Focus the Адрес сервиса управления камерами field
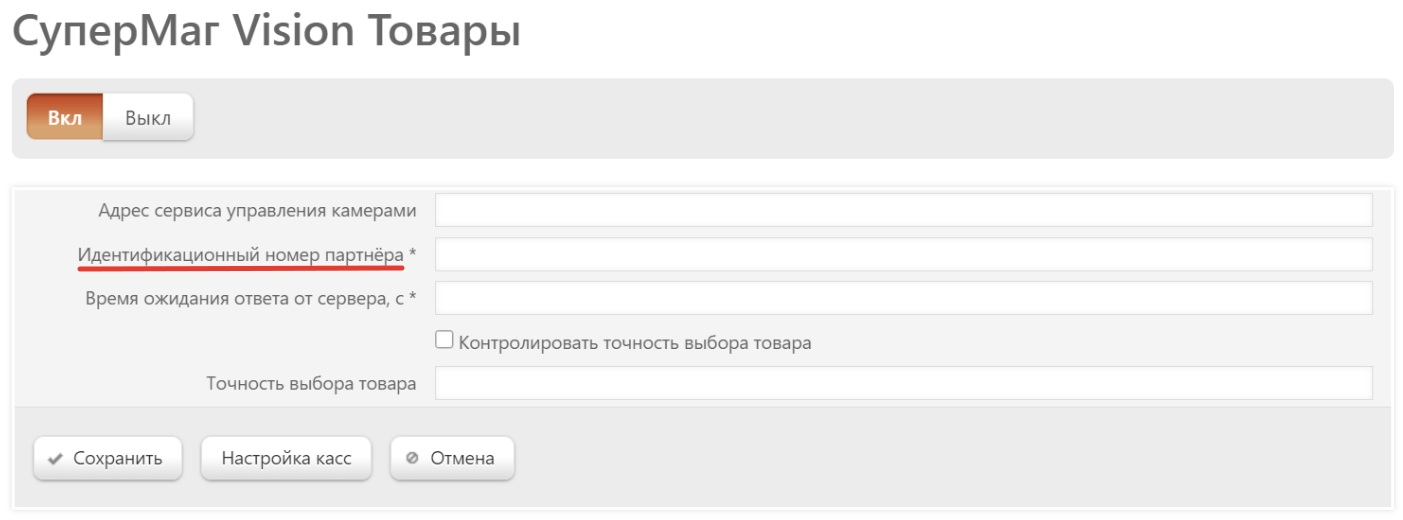The height and width of the screenshot is (520, 1403). [904, 210]
